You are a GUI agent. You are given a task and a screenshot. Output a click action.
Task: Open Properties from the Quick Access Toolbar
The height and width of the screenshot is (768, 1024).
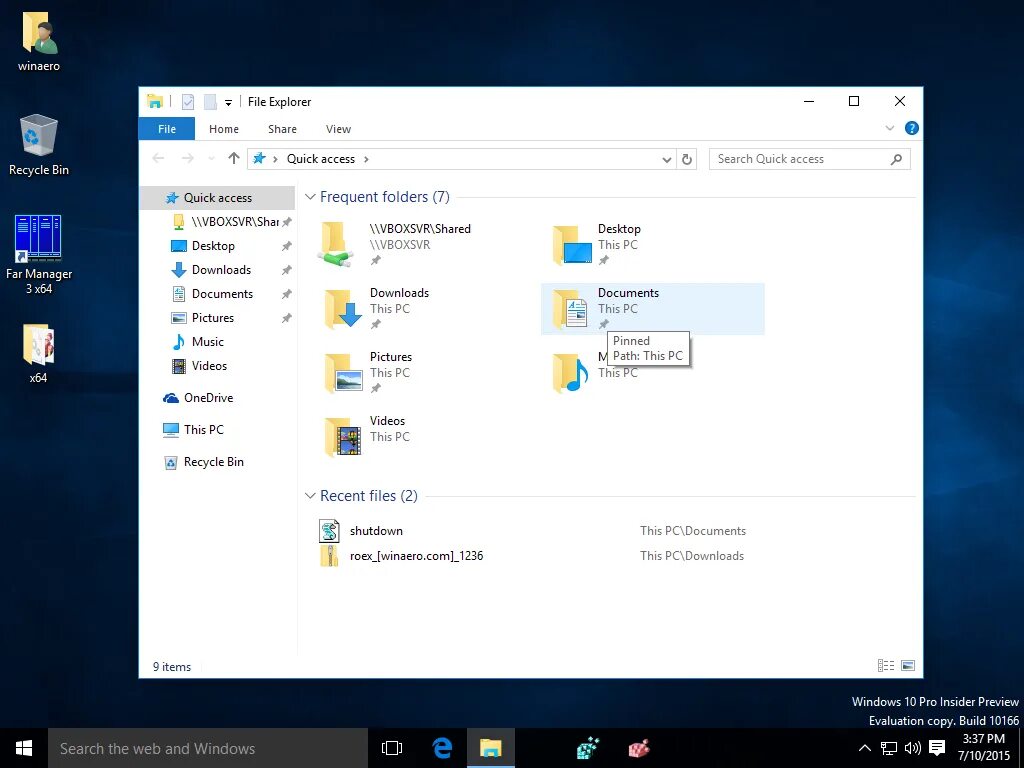188,101
